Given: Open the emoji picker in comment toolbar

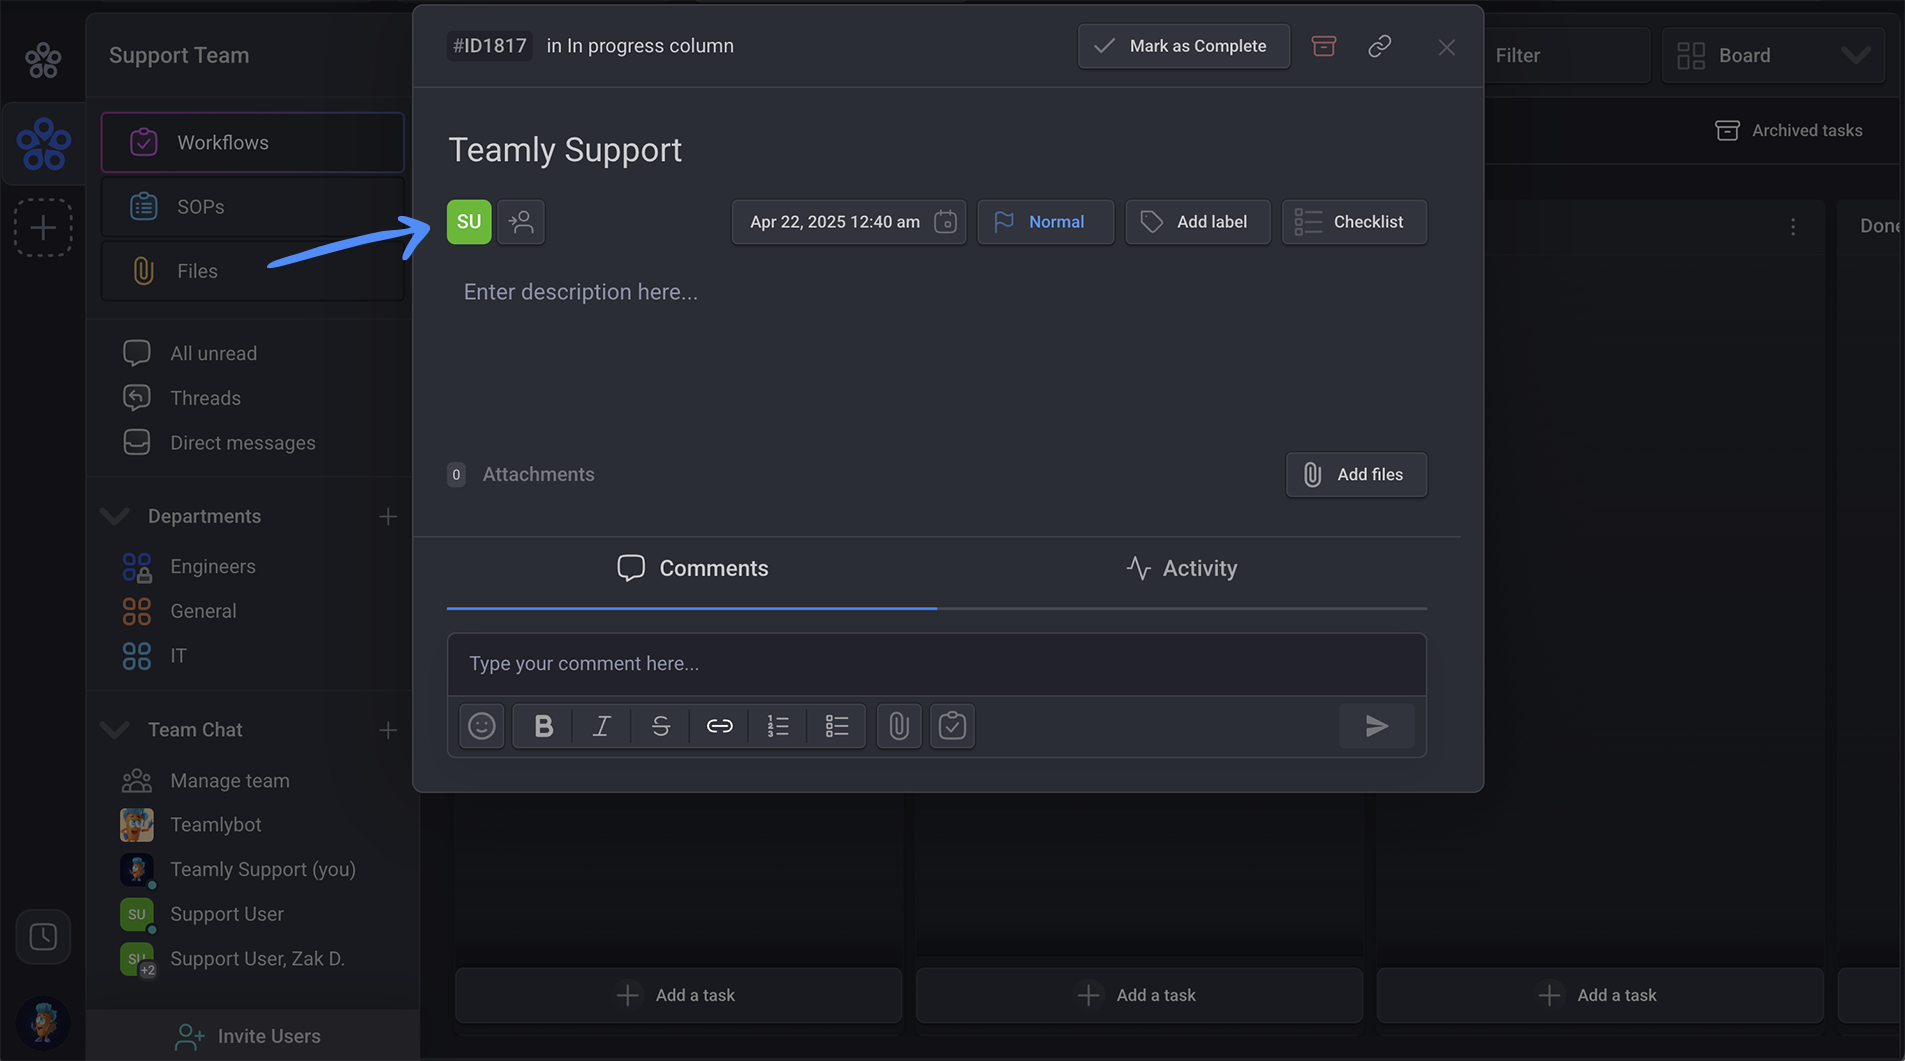Looking at the screenshot, I should point(482,726).
